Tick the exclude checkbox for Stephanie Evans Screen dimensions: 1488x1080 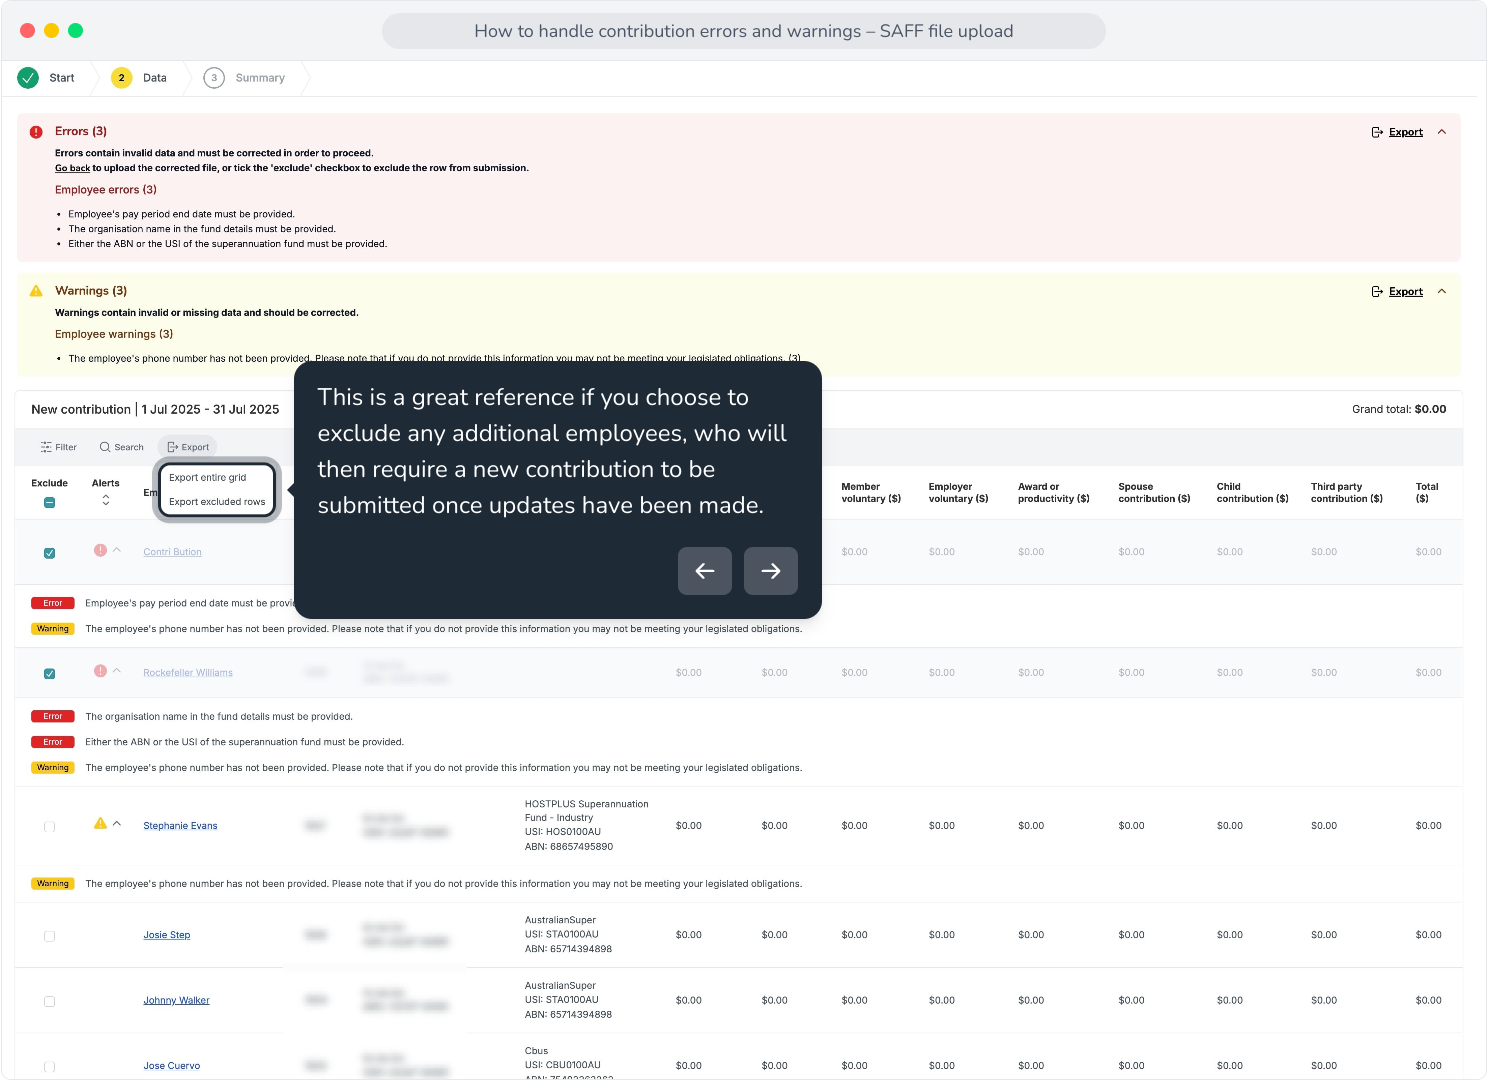(x=49, y=827)
